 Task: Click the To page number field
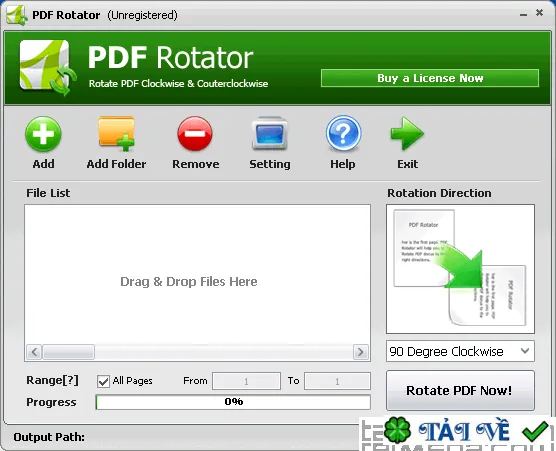coord(337,381)
